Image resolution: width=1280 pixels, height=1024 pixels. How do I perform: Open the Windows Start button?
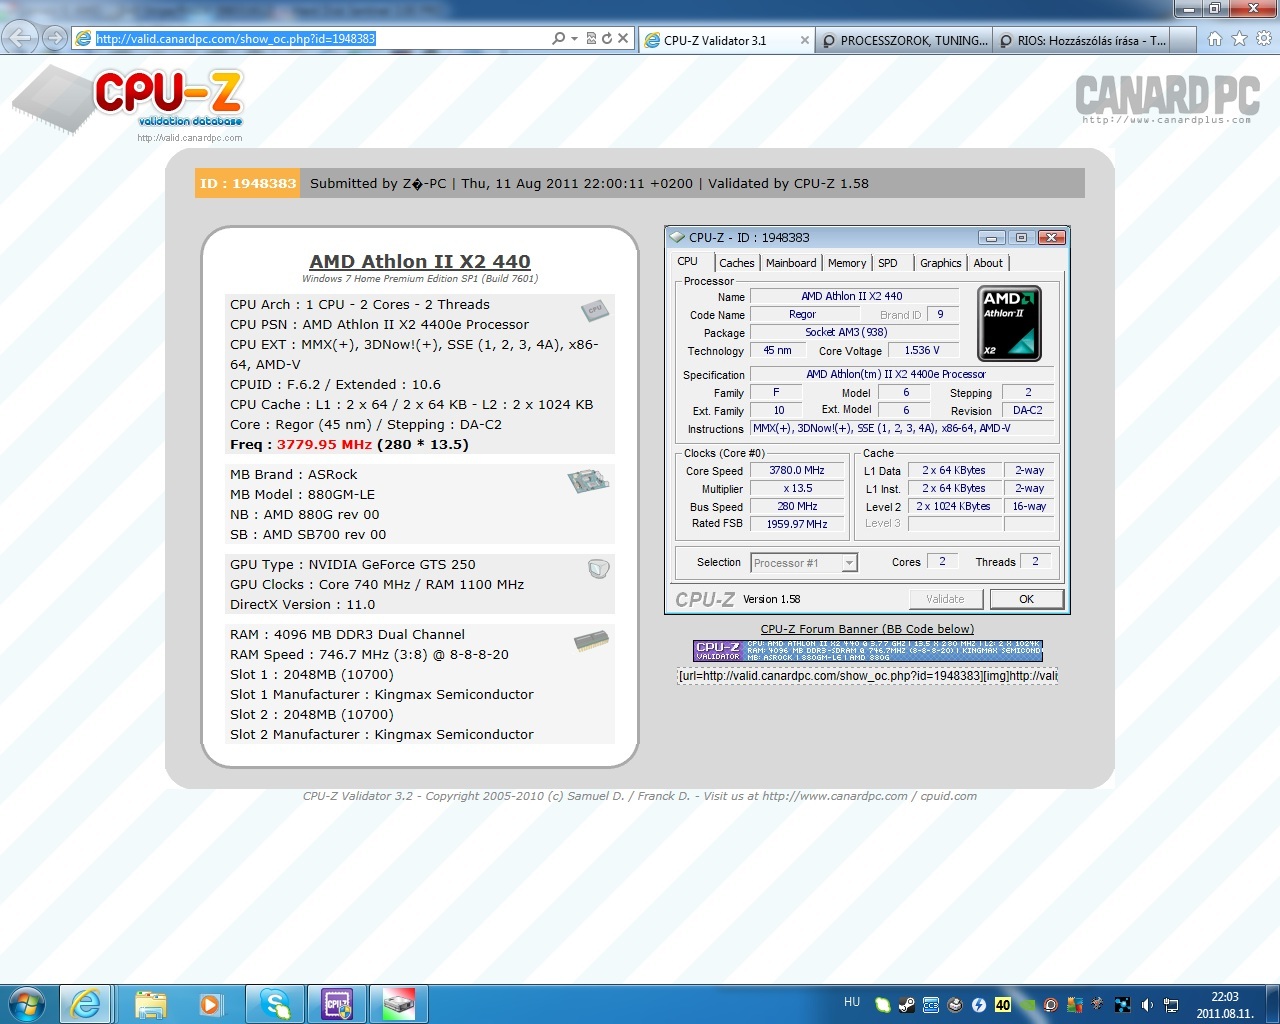[26, 1003]
